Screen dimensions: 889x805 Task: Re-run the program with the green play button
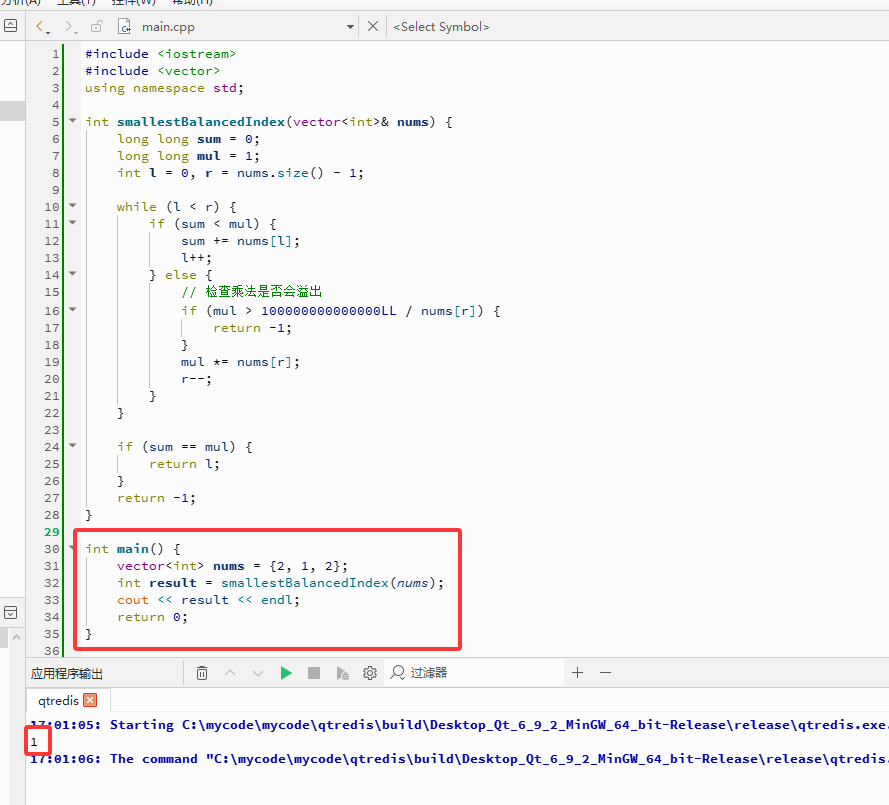[286, 673]
